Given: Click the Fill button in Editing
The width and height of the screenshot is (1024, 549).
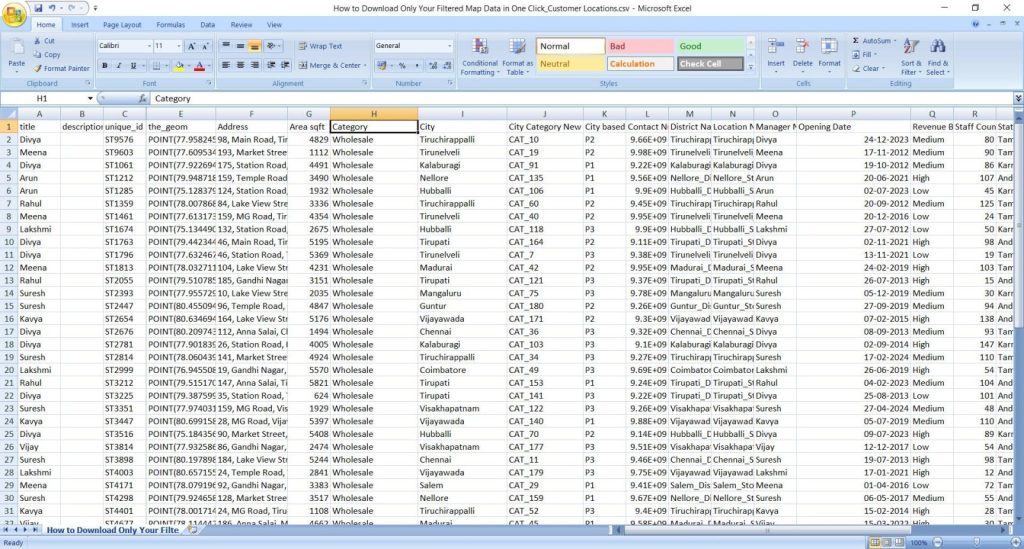Looking at the screenshot, I should point(865,55).
